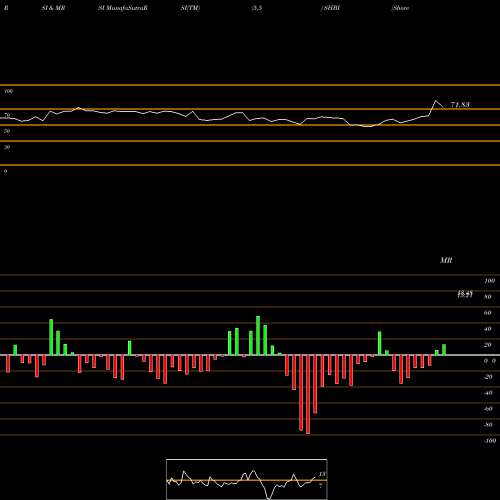This screenshot has height=500, width=500.
Task: Click the 'MR' label above the bar chart
Action: coord(446,260)
